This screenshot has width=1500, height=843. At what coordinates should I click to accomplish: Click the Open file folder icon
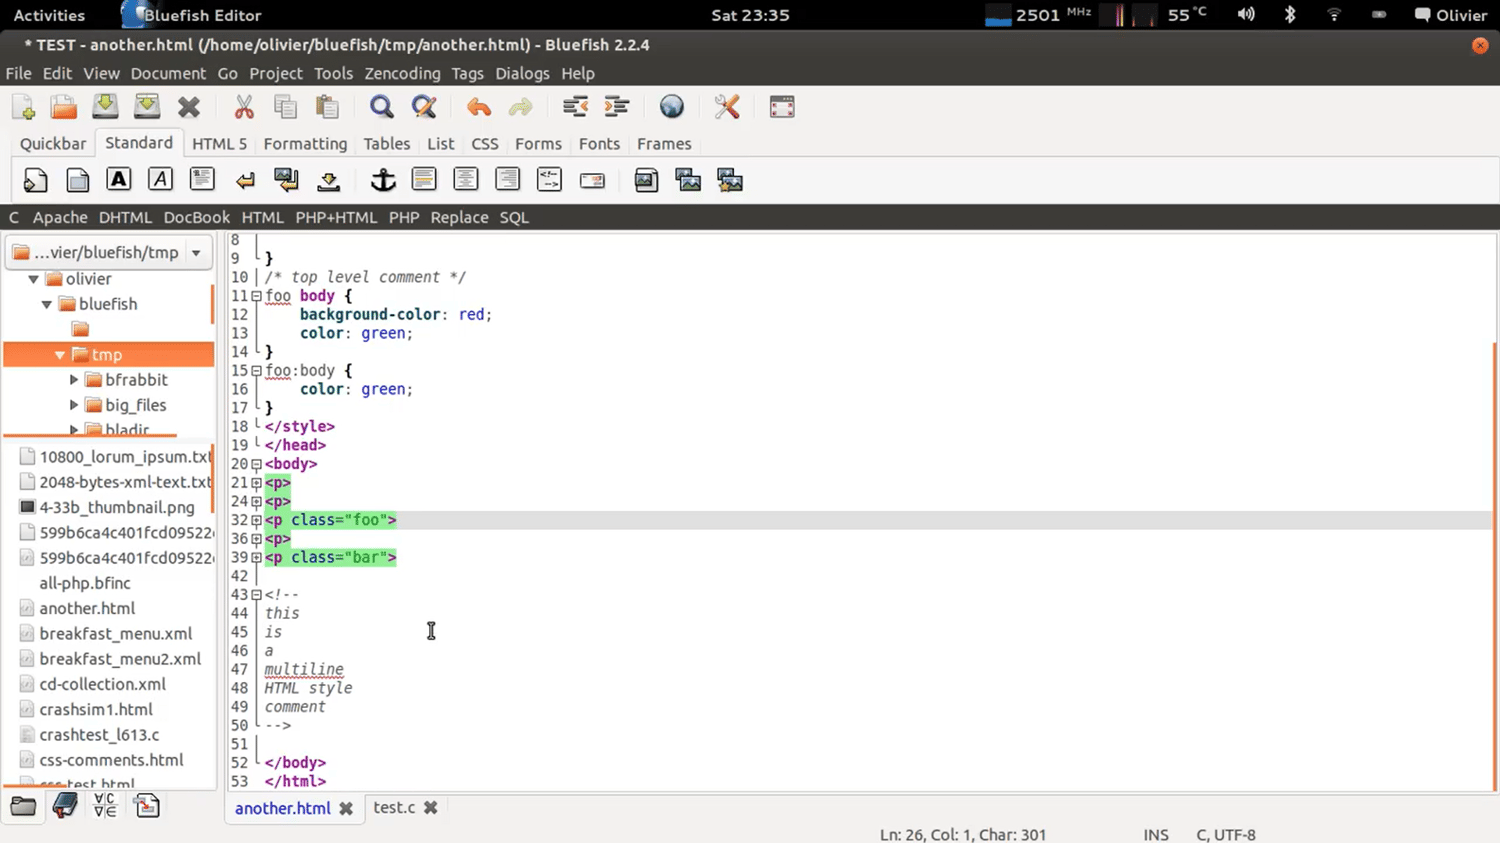coord(64,107)
